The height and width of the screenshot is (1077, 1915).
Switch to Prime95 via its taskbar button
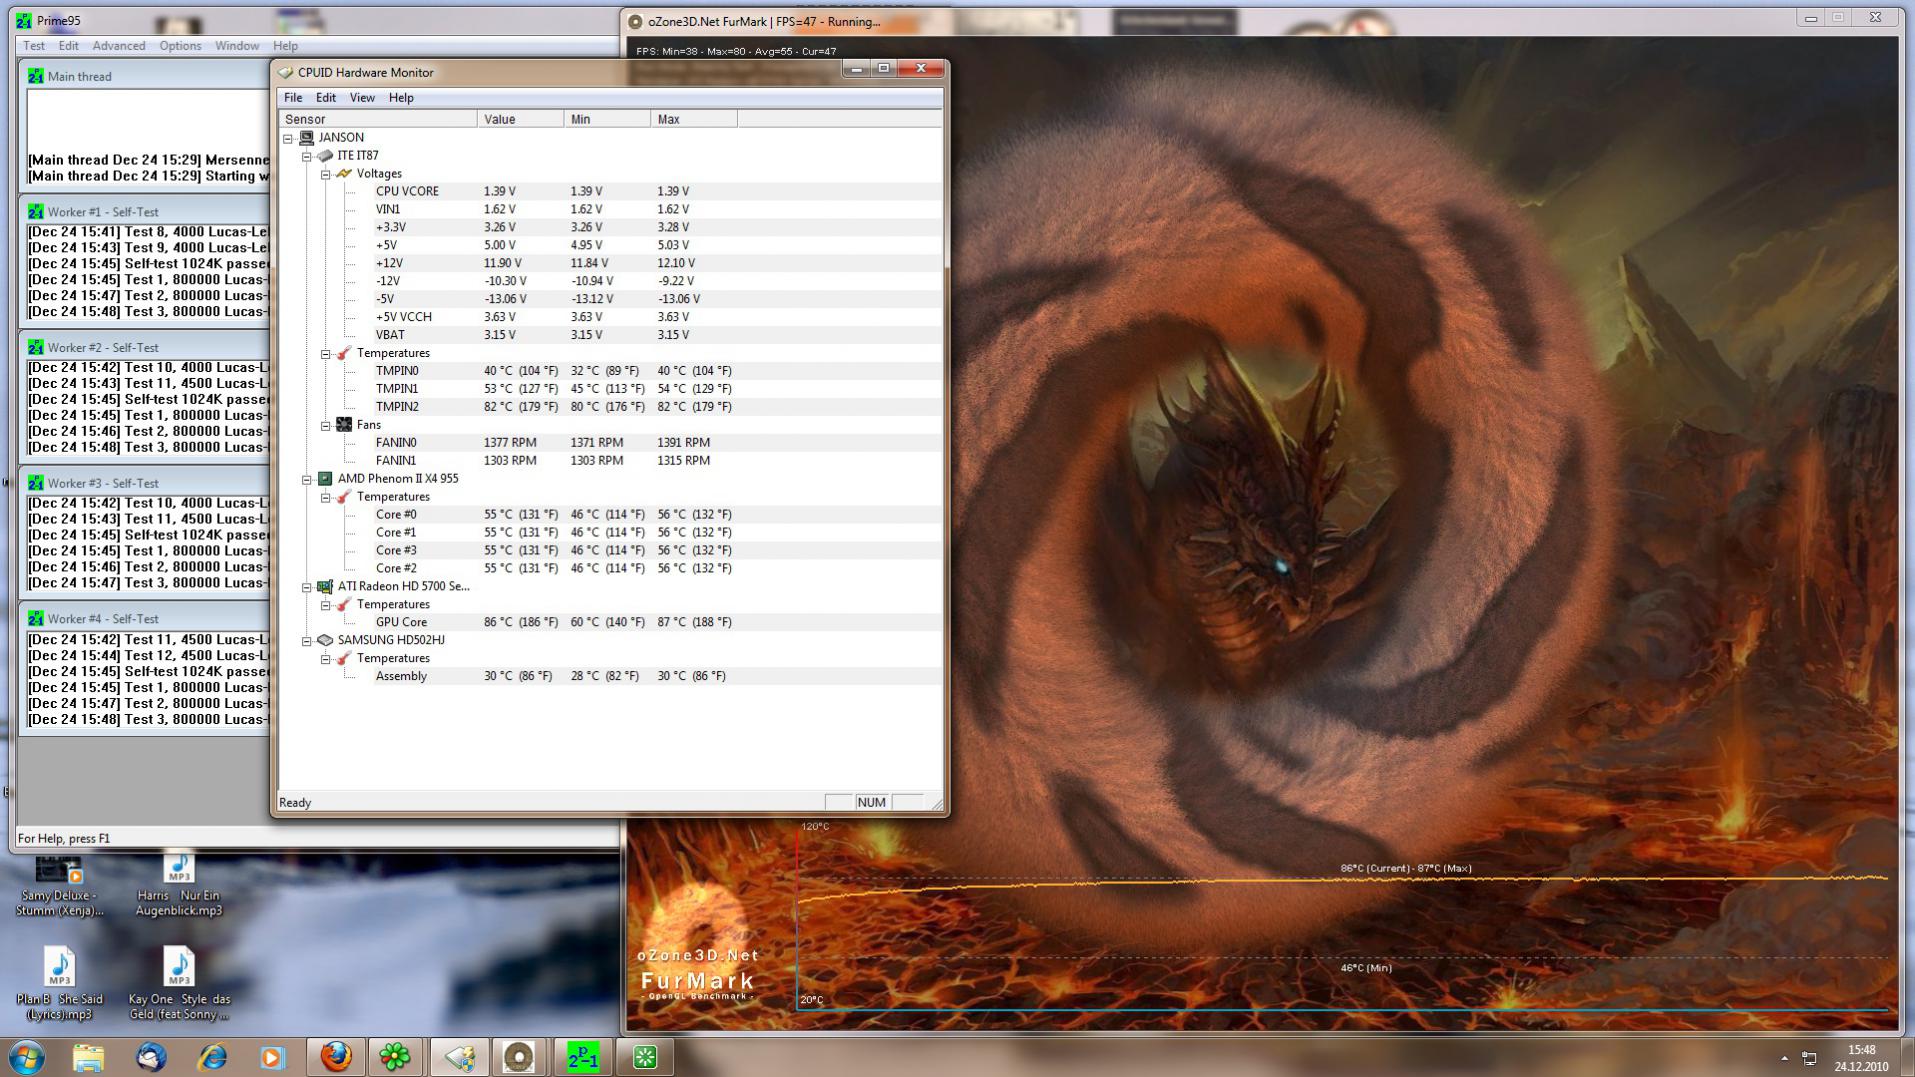pos(583,1057)
